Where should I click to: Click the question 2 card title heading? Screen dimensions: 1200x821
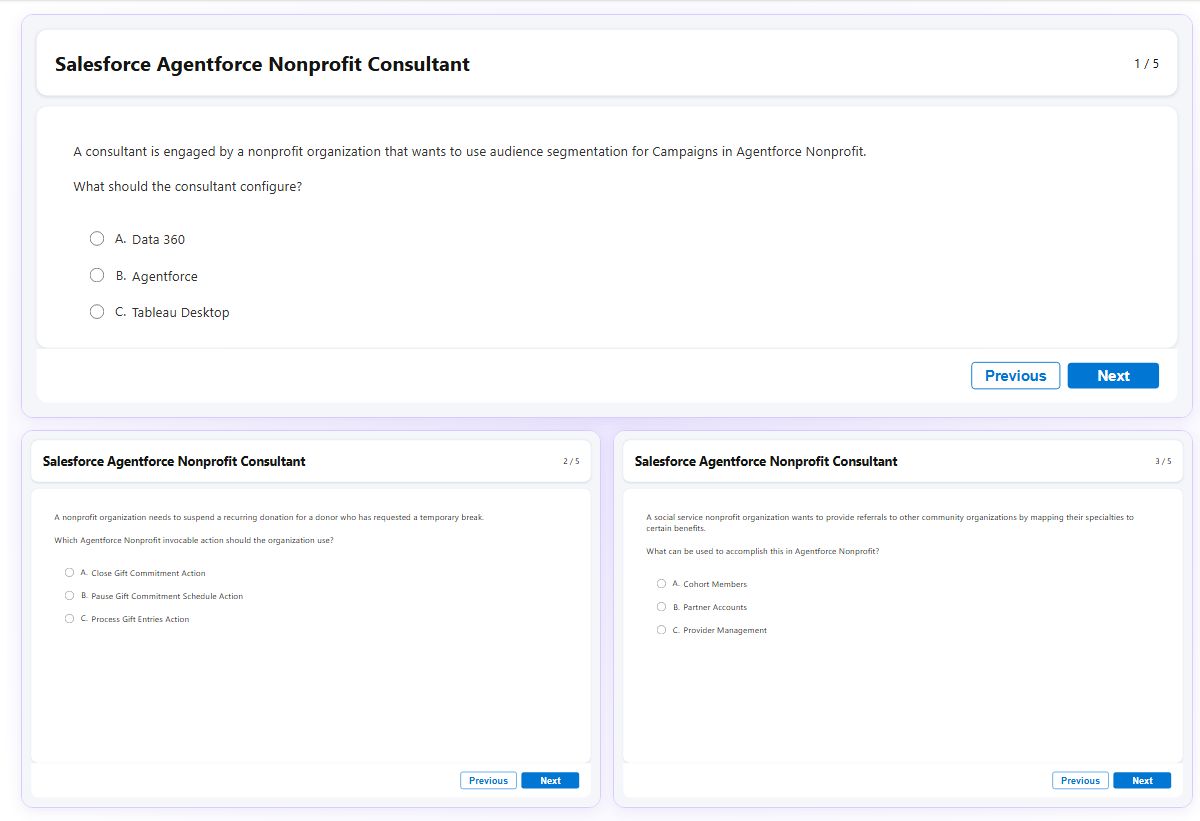pos(174,461)
